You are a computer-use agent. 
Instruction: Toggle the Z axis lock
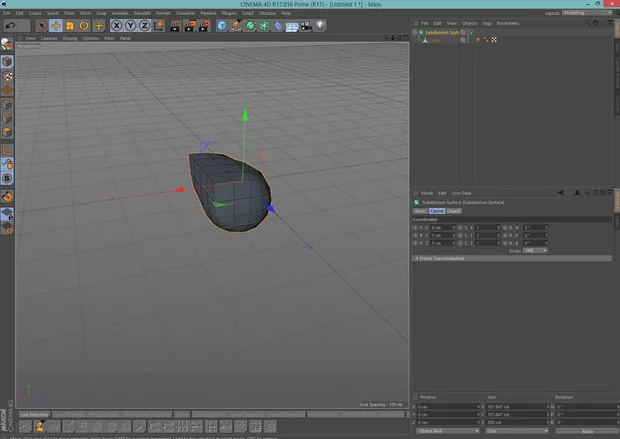[x=145, y=25]
